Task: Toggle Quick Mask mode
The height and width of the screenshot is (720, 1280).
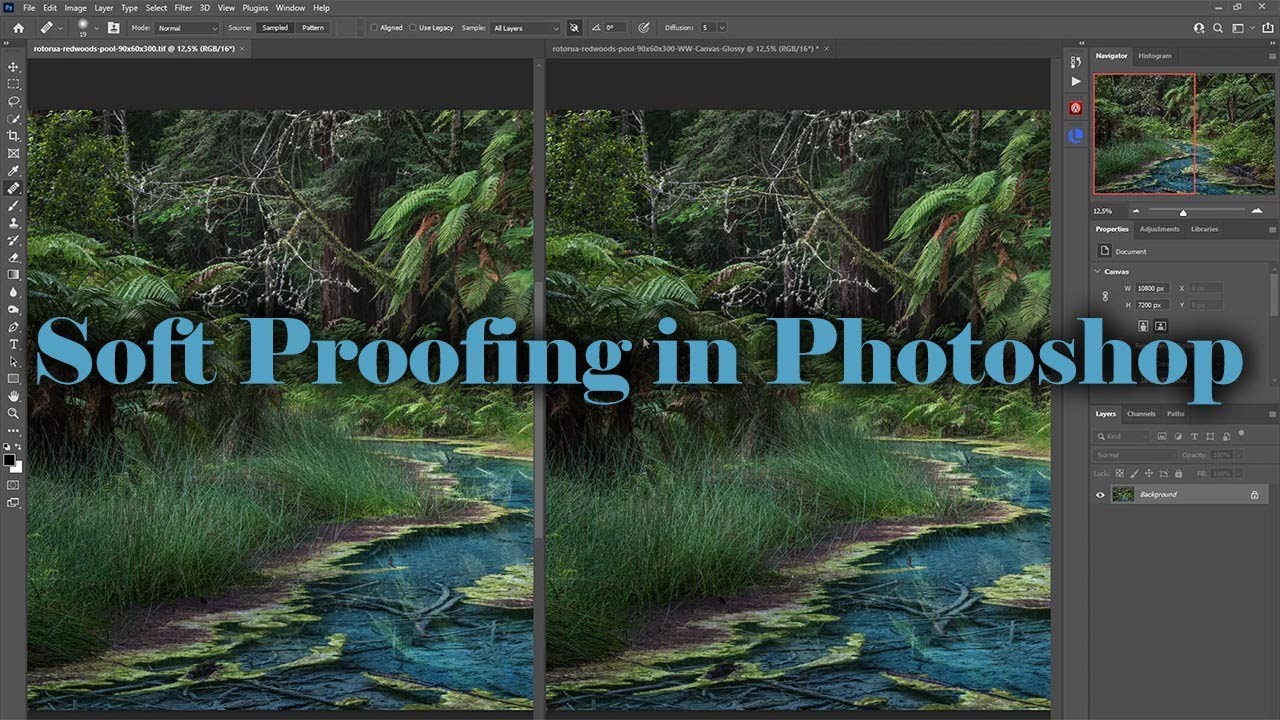Action: coord(13,485)
